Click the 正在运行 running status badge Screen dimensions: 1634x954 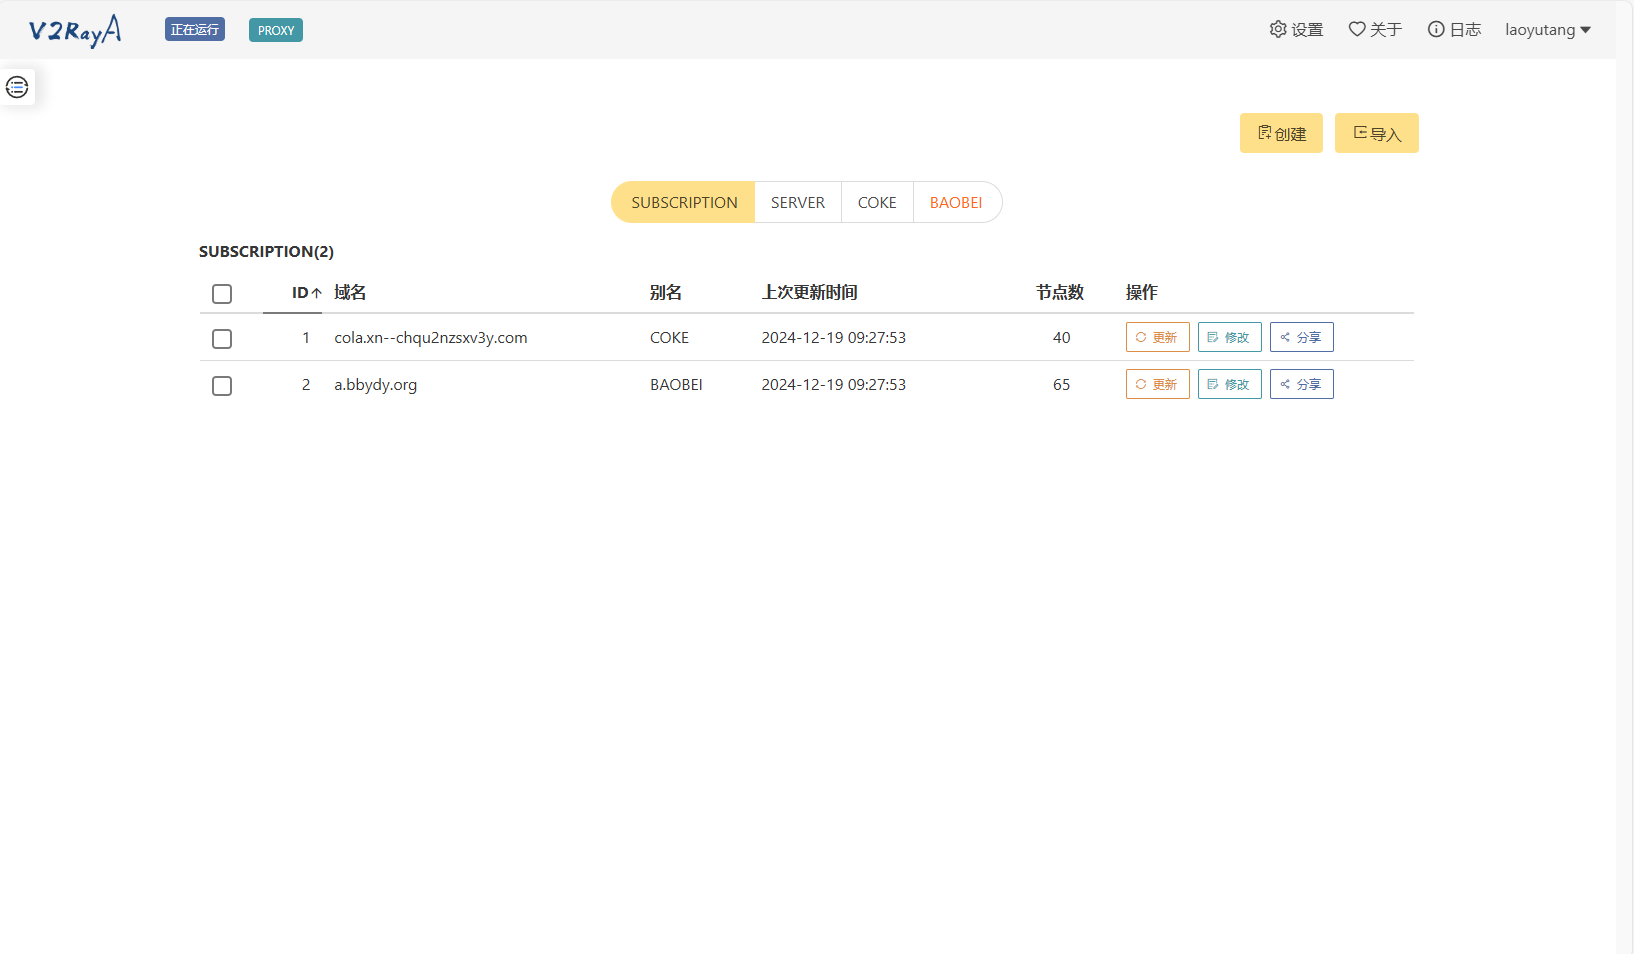195,30
